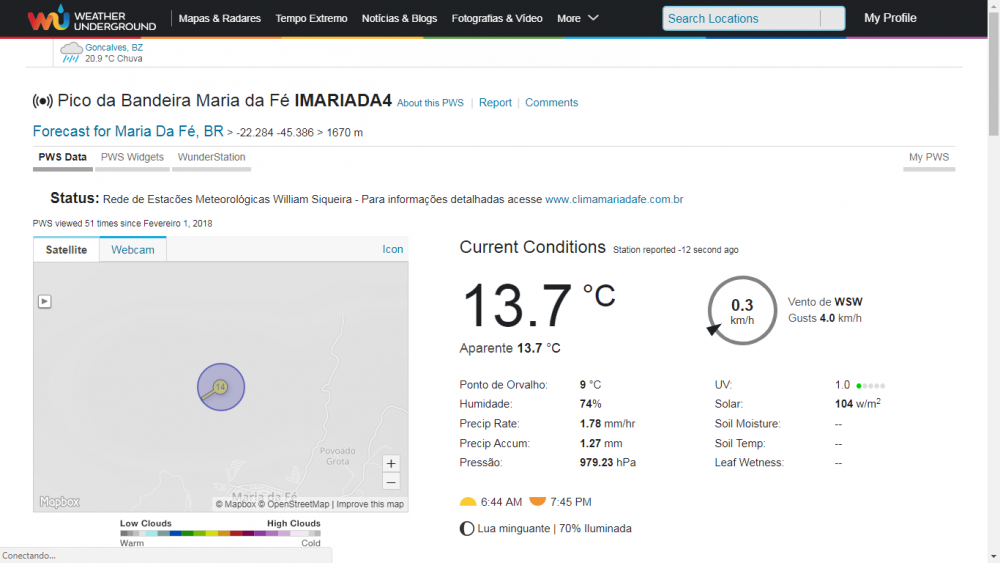Open the WunderStation tab
This screenshot has width=1000, height=563.
[211, 157]
